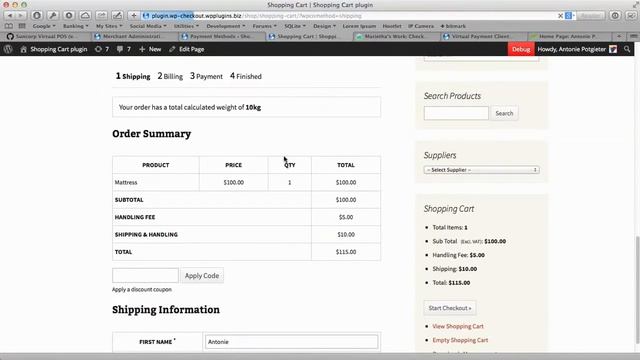
Task: Click the Apply Code button
Action: 202,276
